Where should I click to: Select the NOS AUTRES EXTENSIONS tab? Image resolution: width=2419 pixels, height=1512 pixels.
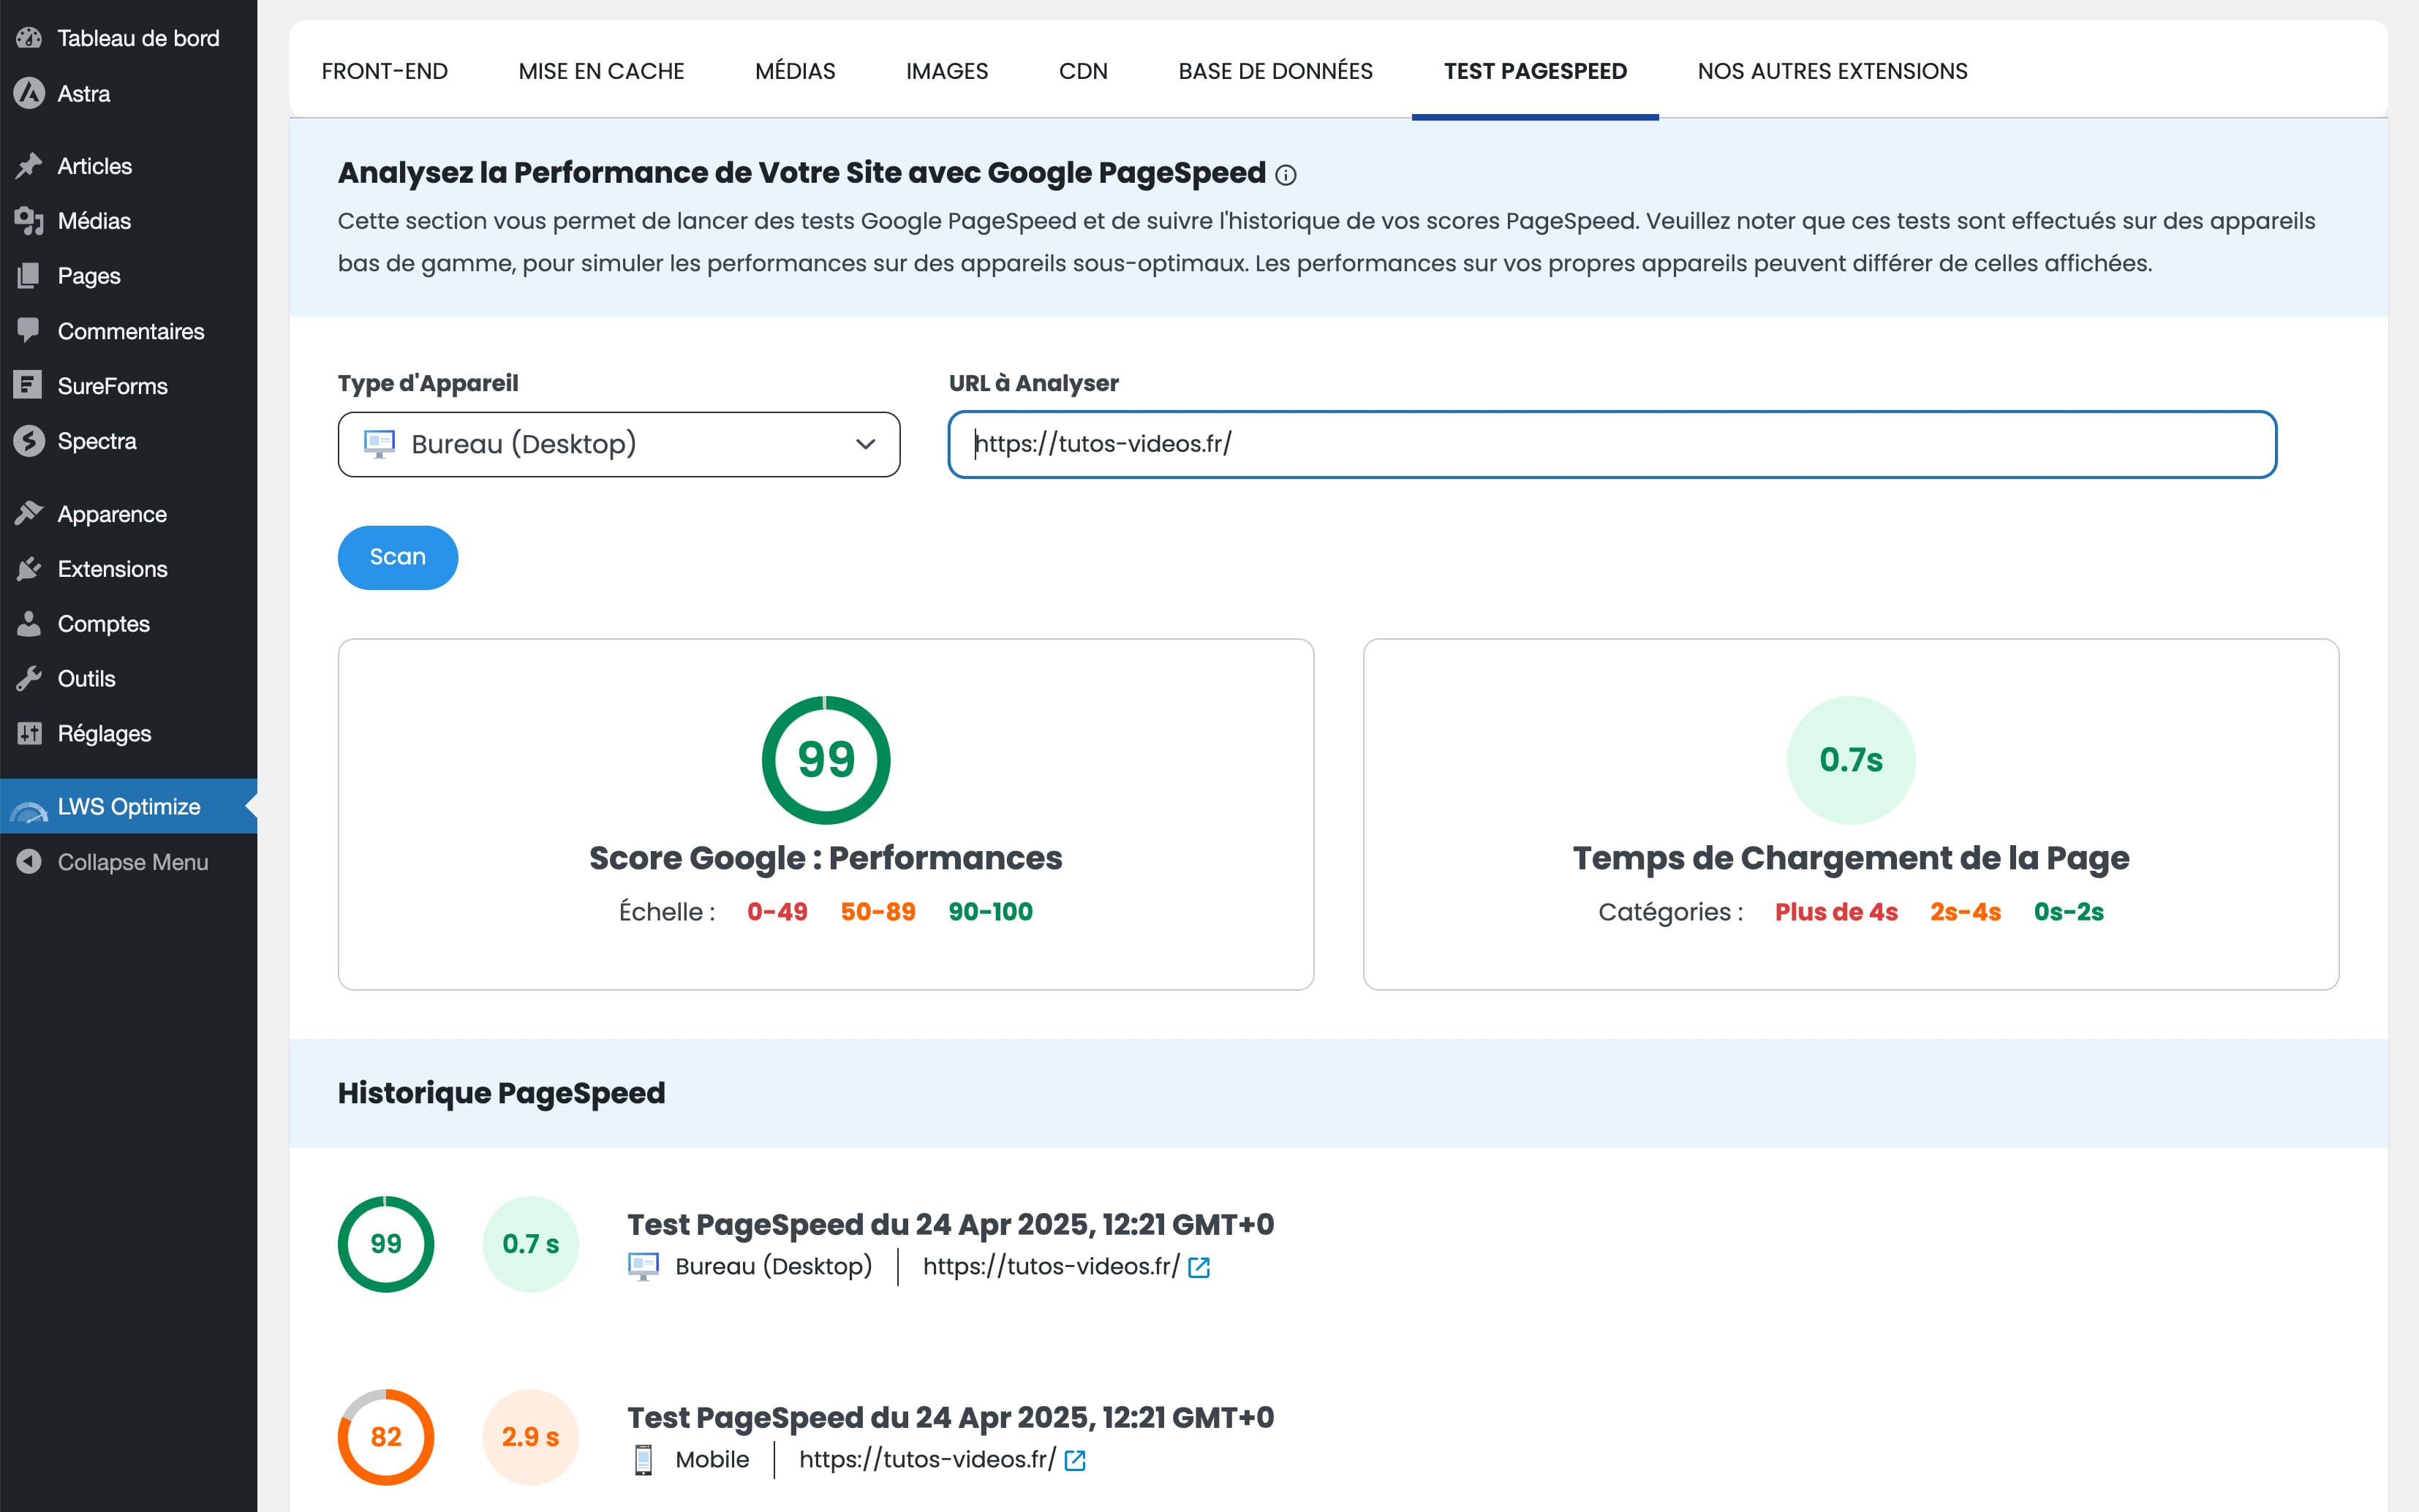click(x=1832, y=71)
